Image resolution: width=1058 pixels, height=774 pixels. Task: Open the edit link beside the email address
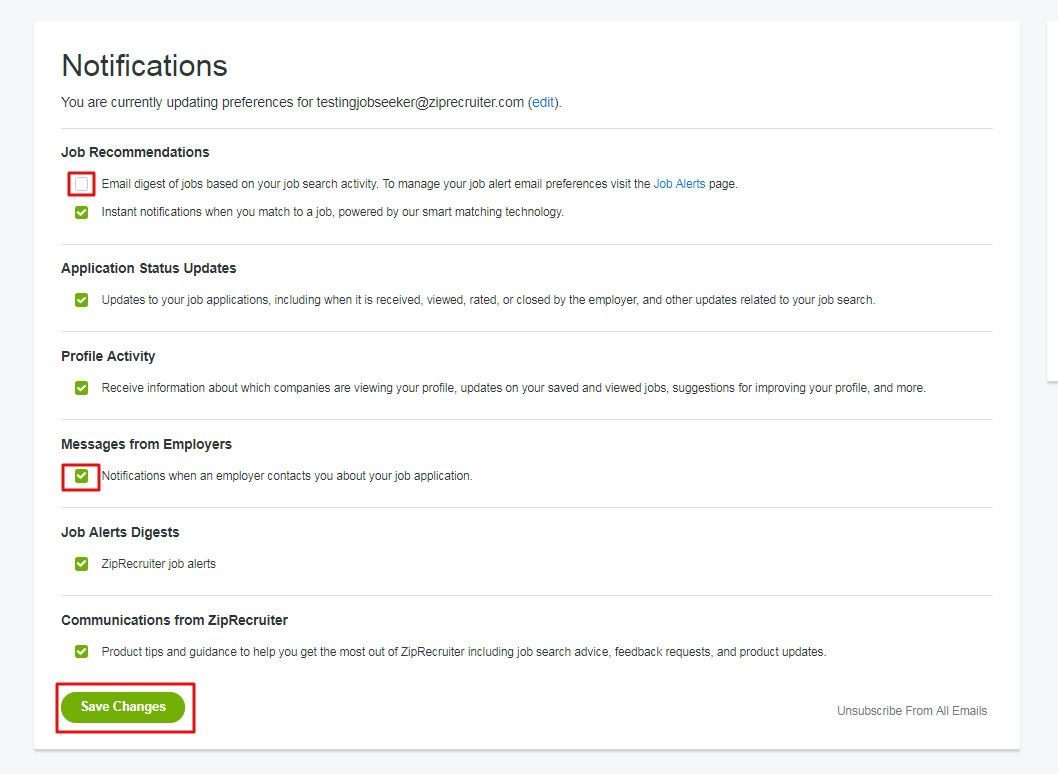(543, 102)
